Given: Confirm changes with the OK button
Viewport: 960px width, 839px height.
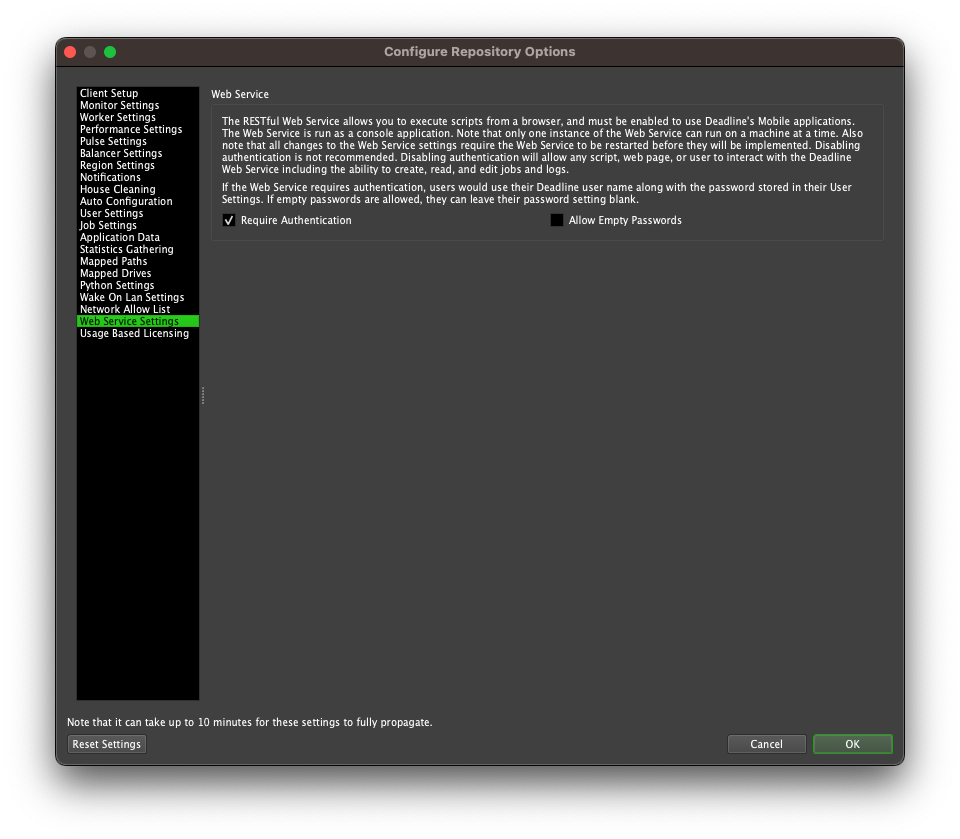Looking at the screenshot, I should coord(852,743).
